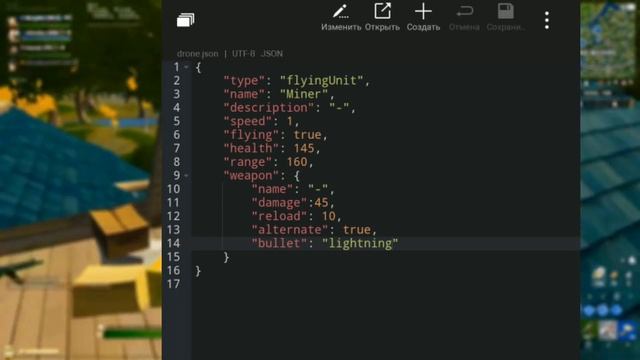Tap the Создать plus icon
The height and width of the screenshot is (360, 640).
pyautogui.click(x=423, y=11)
